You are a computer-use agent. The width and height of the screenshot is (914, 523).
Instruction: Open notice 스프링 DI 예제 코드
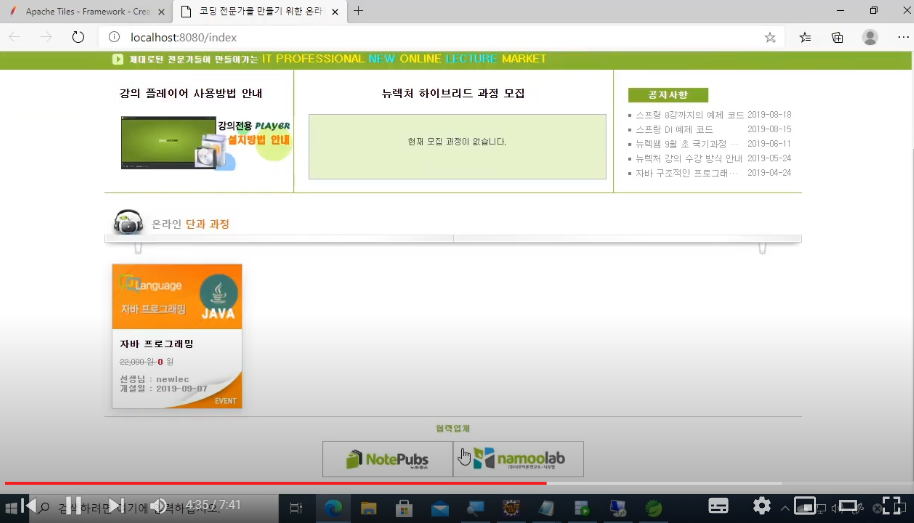674,129
